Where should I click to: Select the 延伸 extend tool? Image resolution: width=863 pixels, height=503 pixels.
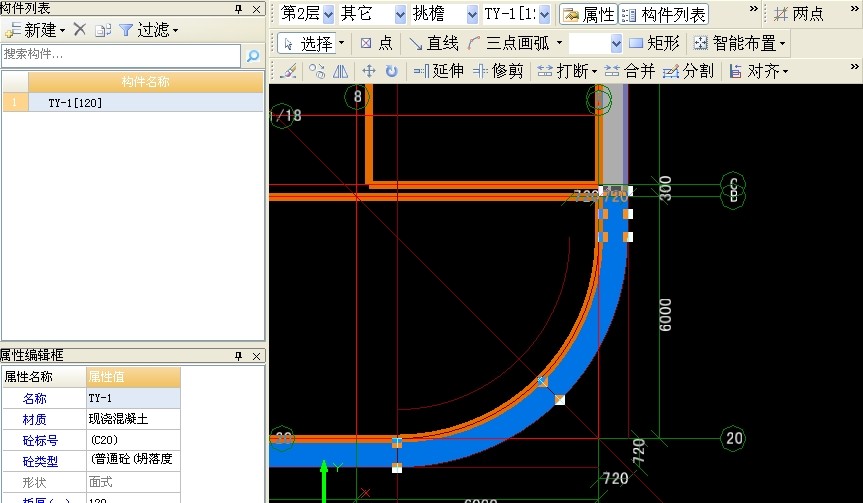click(439, 71)
